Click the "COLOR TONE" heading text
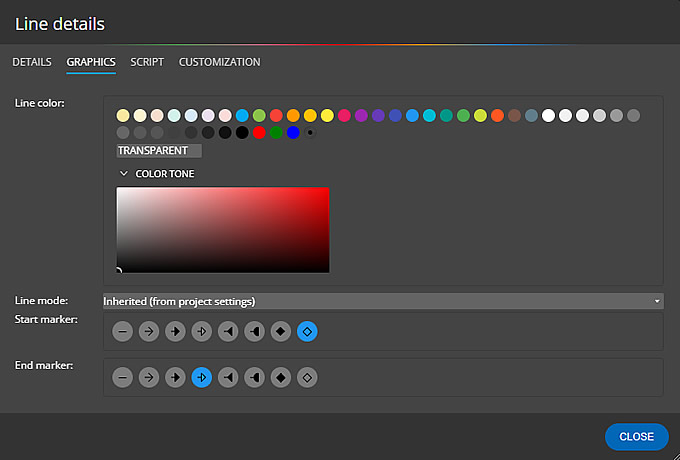Viewport: 680px width, 460px height. coord(165,174)
